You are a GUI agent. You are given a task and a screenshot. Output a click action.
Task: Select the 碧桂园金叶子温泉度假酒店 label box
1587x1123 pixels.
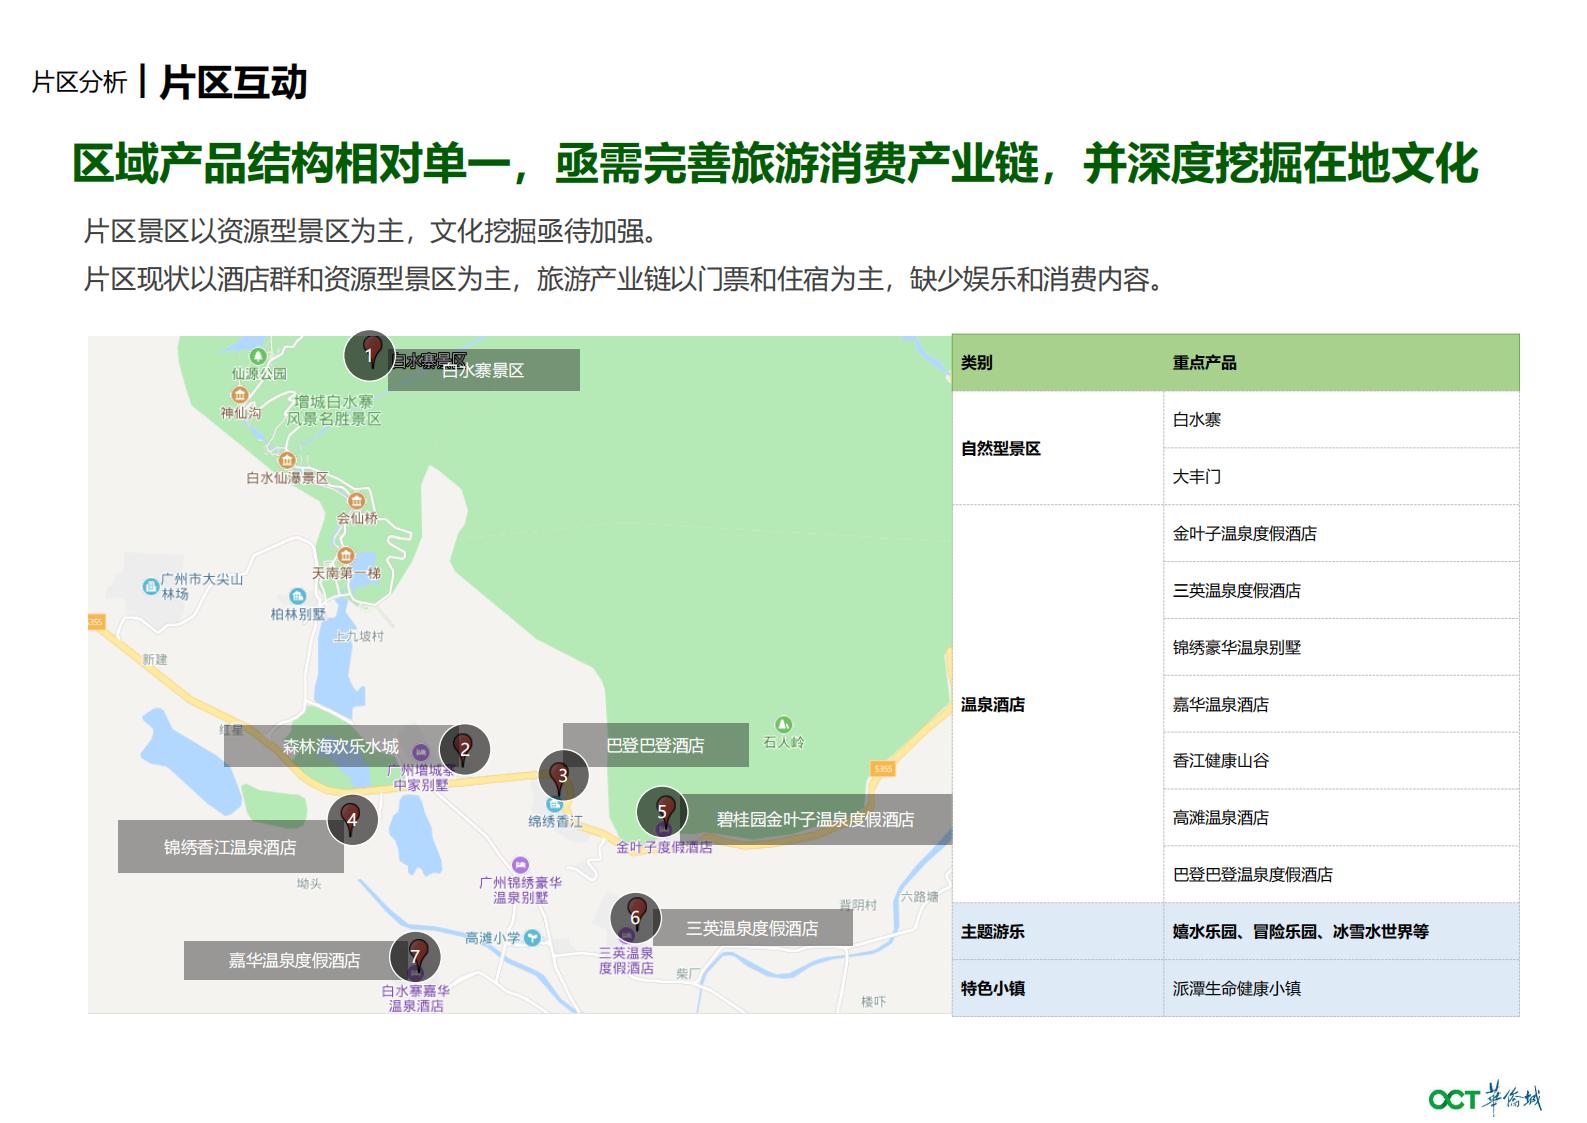(816, 820)
